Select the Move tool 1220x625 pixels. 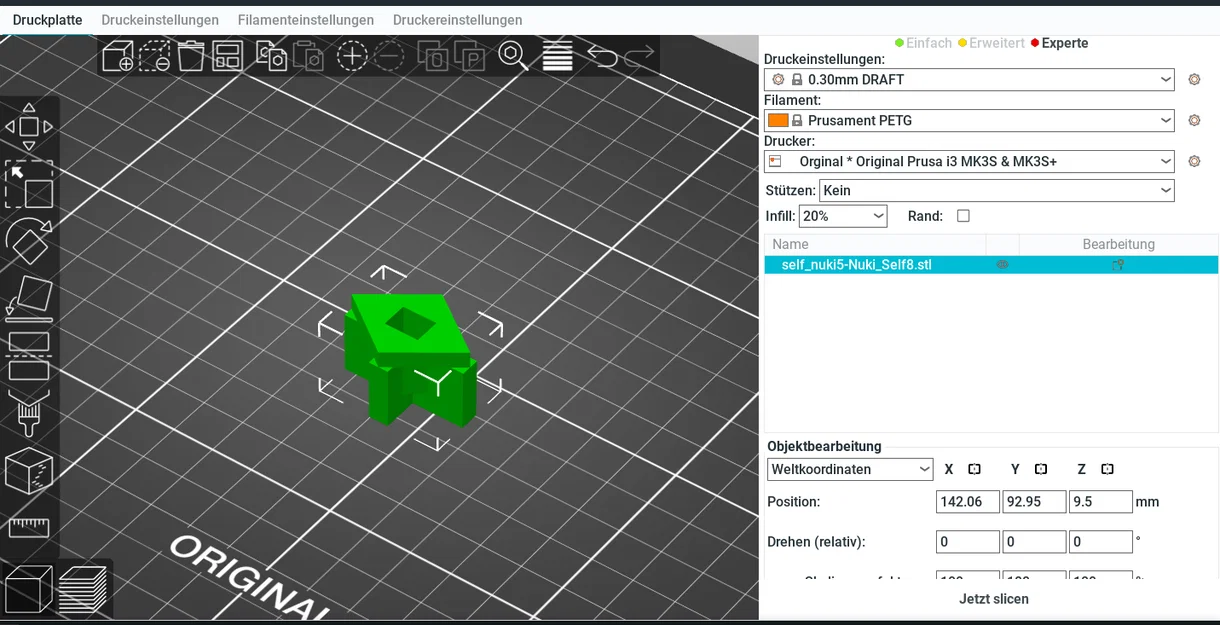coord(29,127)
